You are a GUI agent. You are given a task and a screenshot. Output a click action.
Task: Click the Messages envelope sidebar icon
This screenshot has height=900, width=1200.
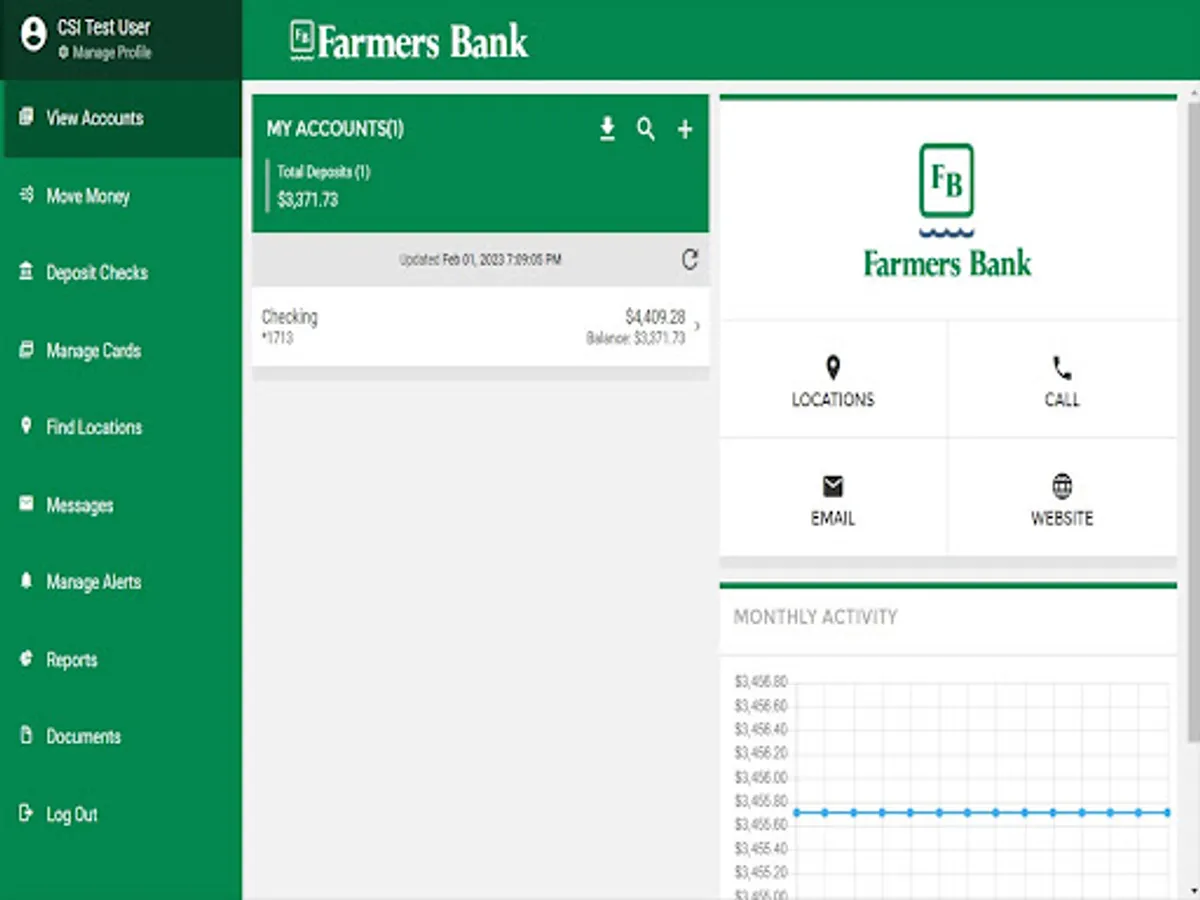pyautogui.click(x=26, y=504)
